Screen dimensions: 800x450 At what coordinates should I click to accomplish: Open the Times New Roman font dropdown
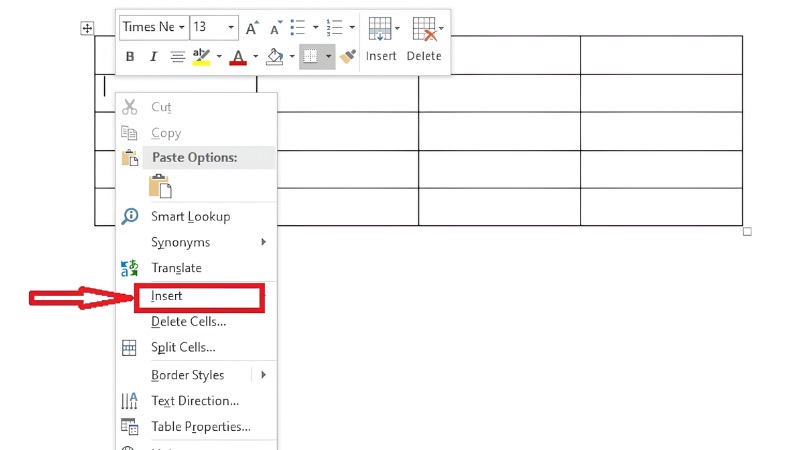[182, 27]
